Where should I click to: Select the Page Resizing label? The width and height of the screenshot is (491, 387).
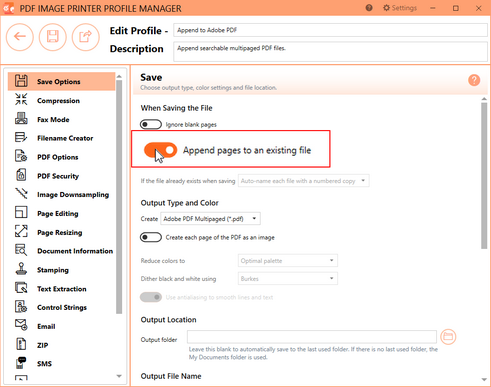[60, 232]
